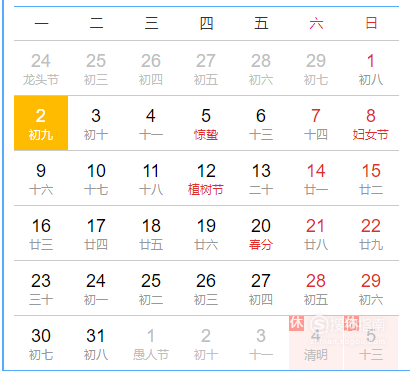Select highlighted date 2 初九
Image resolution: width=410 pixels, height=371 pixels.
[x=41, y=123]
